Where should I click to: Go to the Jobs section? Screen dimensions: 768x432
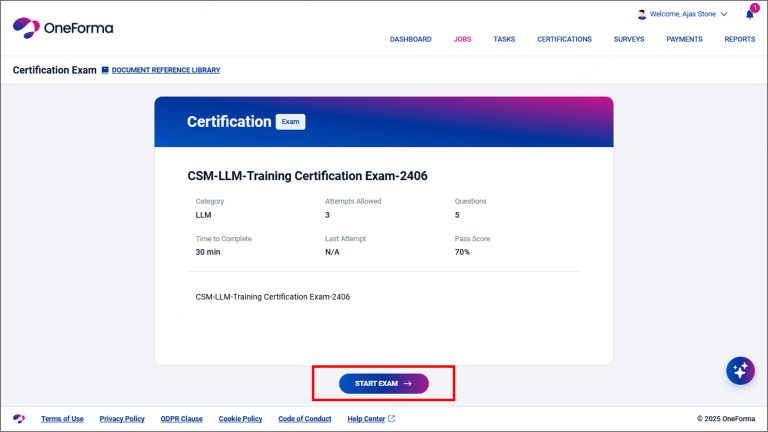[x=462, y=39]
